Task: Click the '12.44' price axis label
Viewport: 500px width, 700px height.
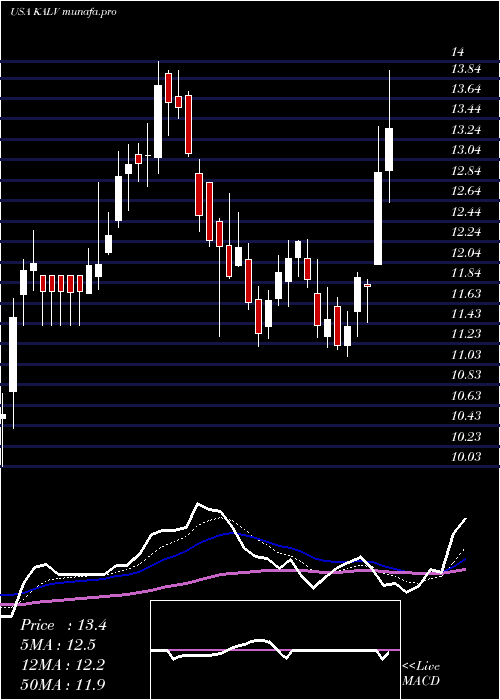Action: pos(466,212)
